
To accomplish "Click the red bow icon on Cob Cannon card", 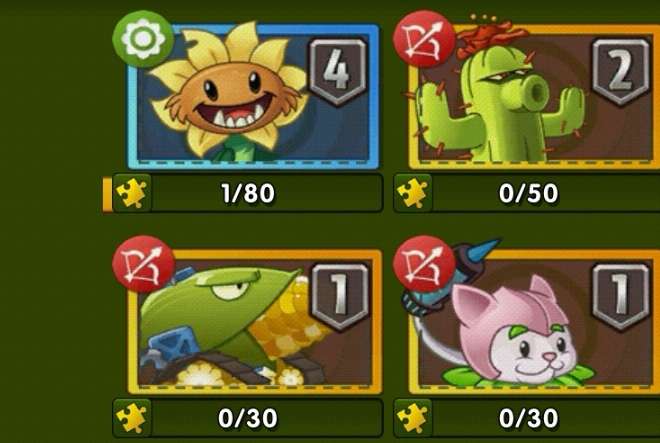I will (144, 264).
